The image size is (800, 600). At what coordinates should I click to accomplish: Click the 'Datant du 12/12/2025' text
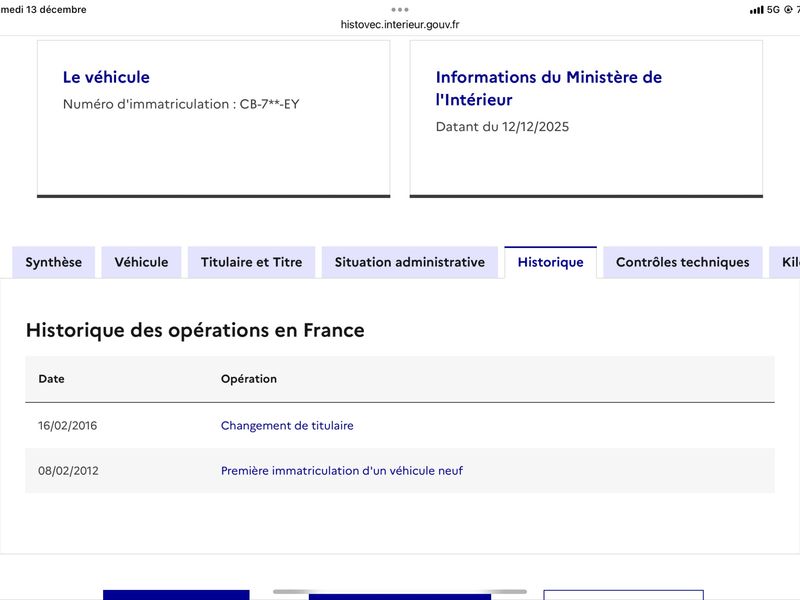503,127
